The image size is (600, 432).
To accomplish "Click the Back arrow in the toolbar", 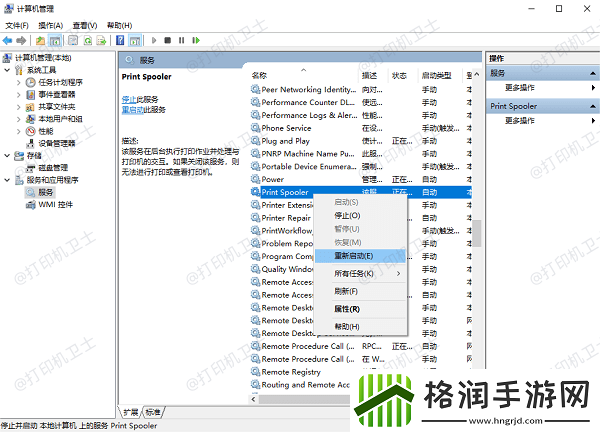I will pyautogui.click(x=8, y=41).
